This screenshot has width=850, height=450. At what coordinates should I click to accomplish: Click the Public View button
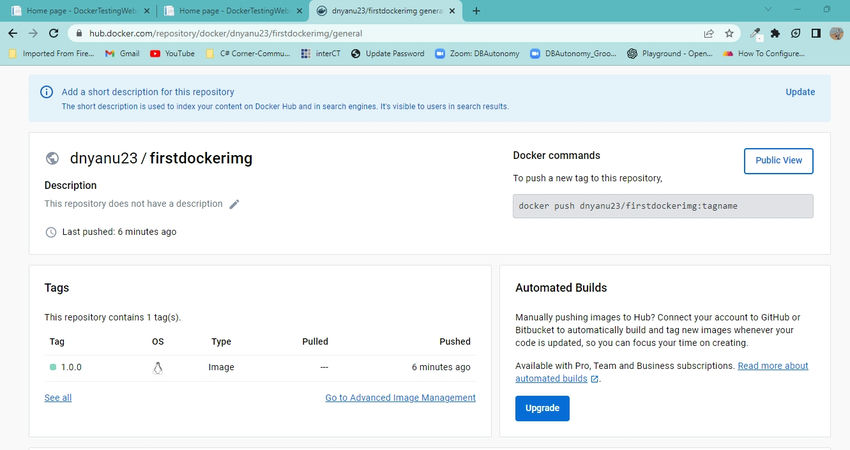pyautogui.click(x=778, y=160)
